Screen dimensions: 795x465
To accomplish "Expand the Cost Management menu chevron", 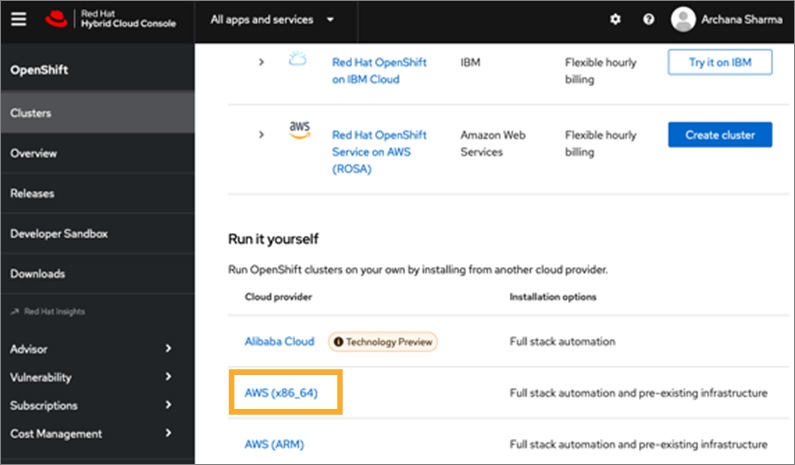I will click(x=168, y=433).
